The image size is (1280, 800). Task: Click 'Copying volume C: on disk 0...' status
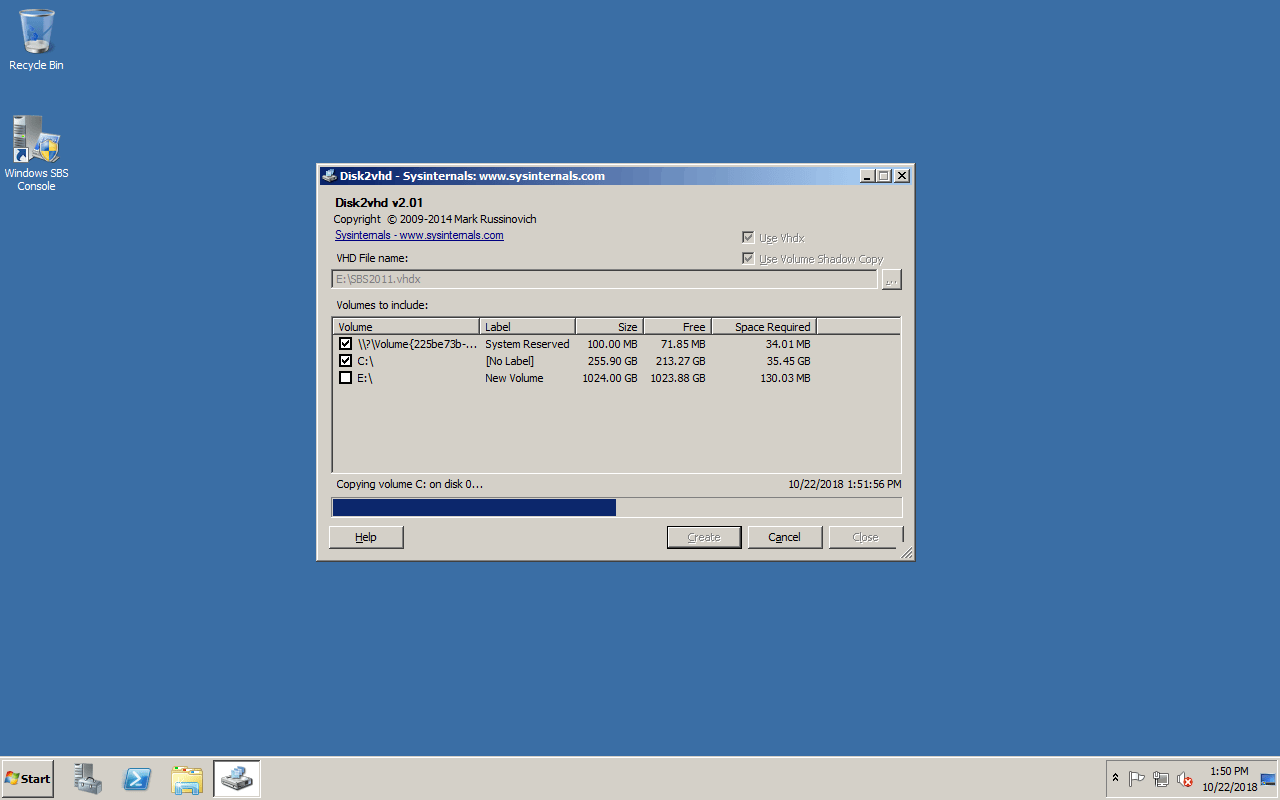410,484
